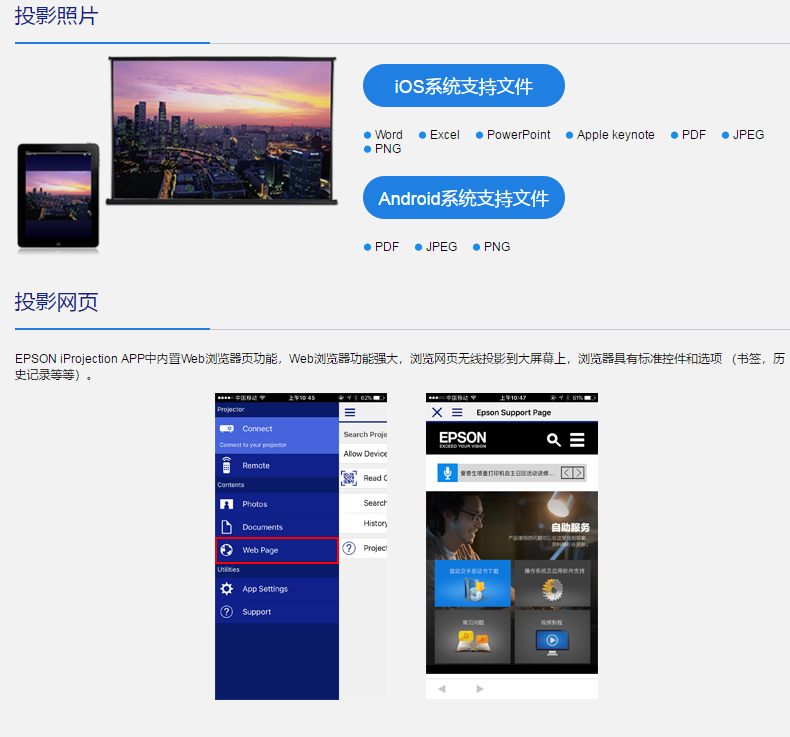Tap the Remote control icon
This screenshot has height=737, width=790.
227,465
